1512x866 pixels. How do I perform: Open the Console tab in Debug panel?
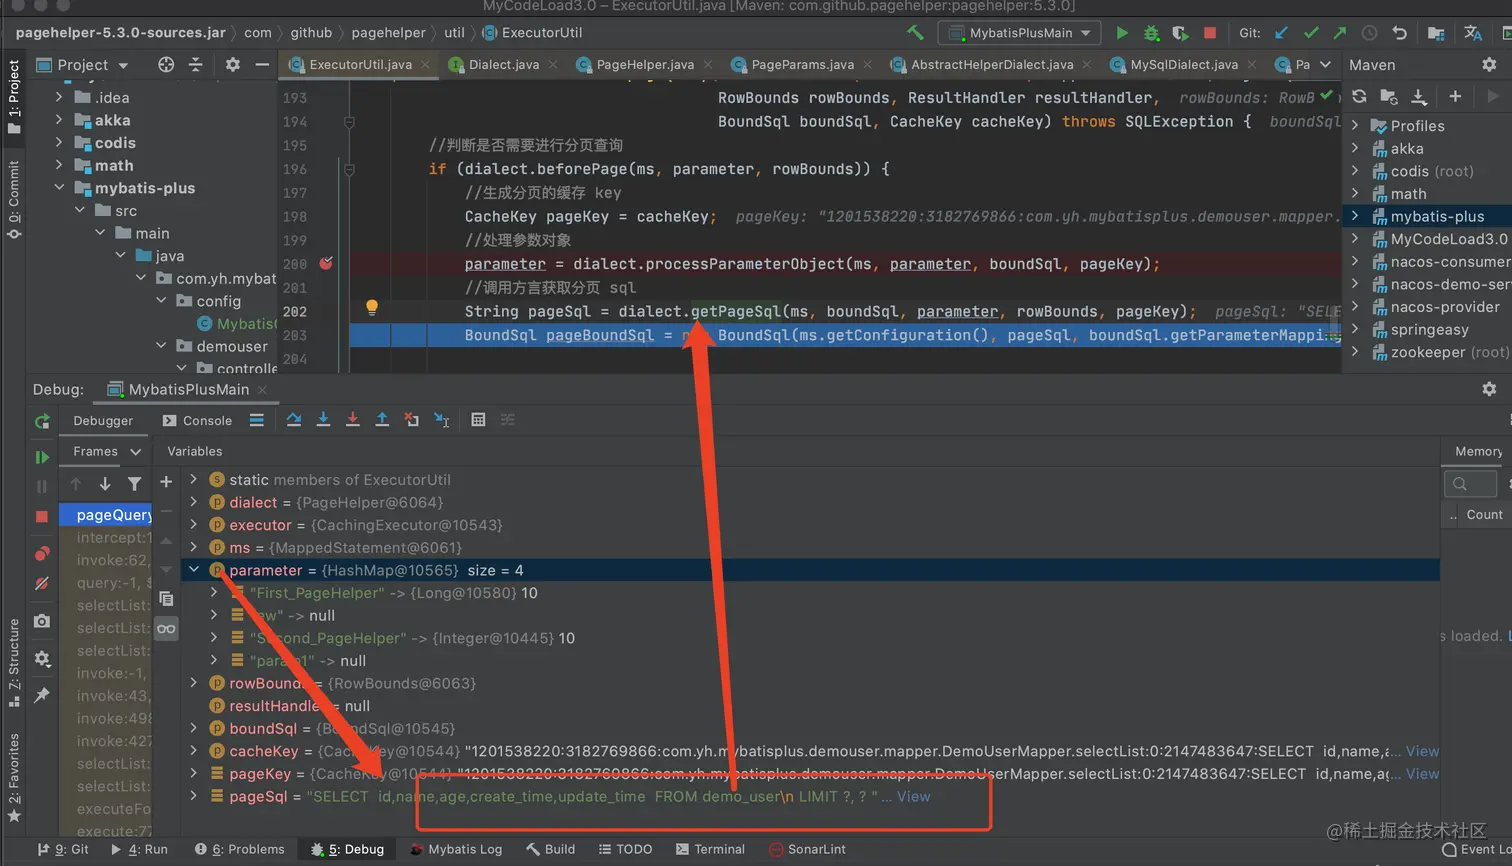pos(197,421)
